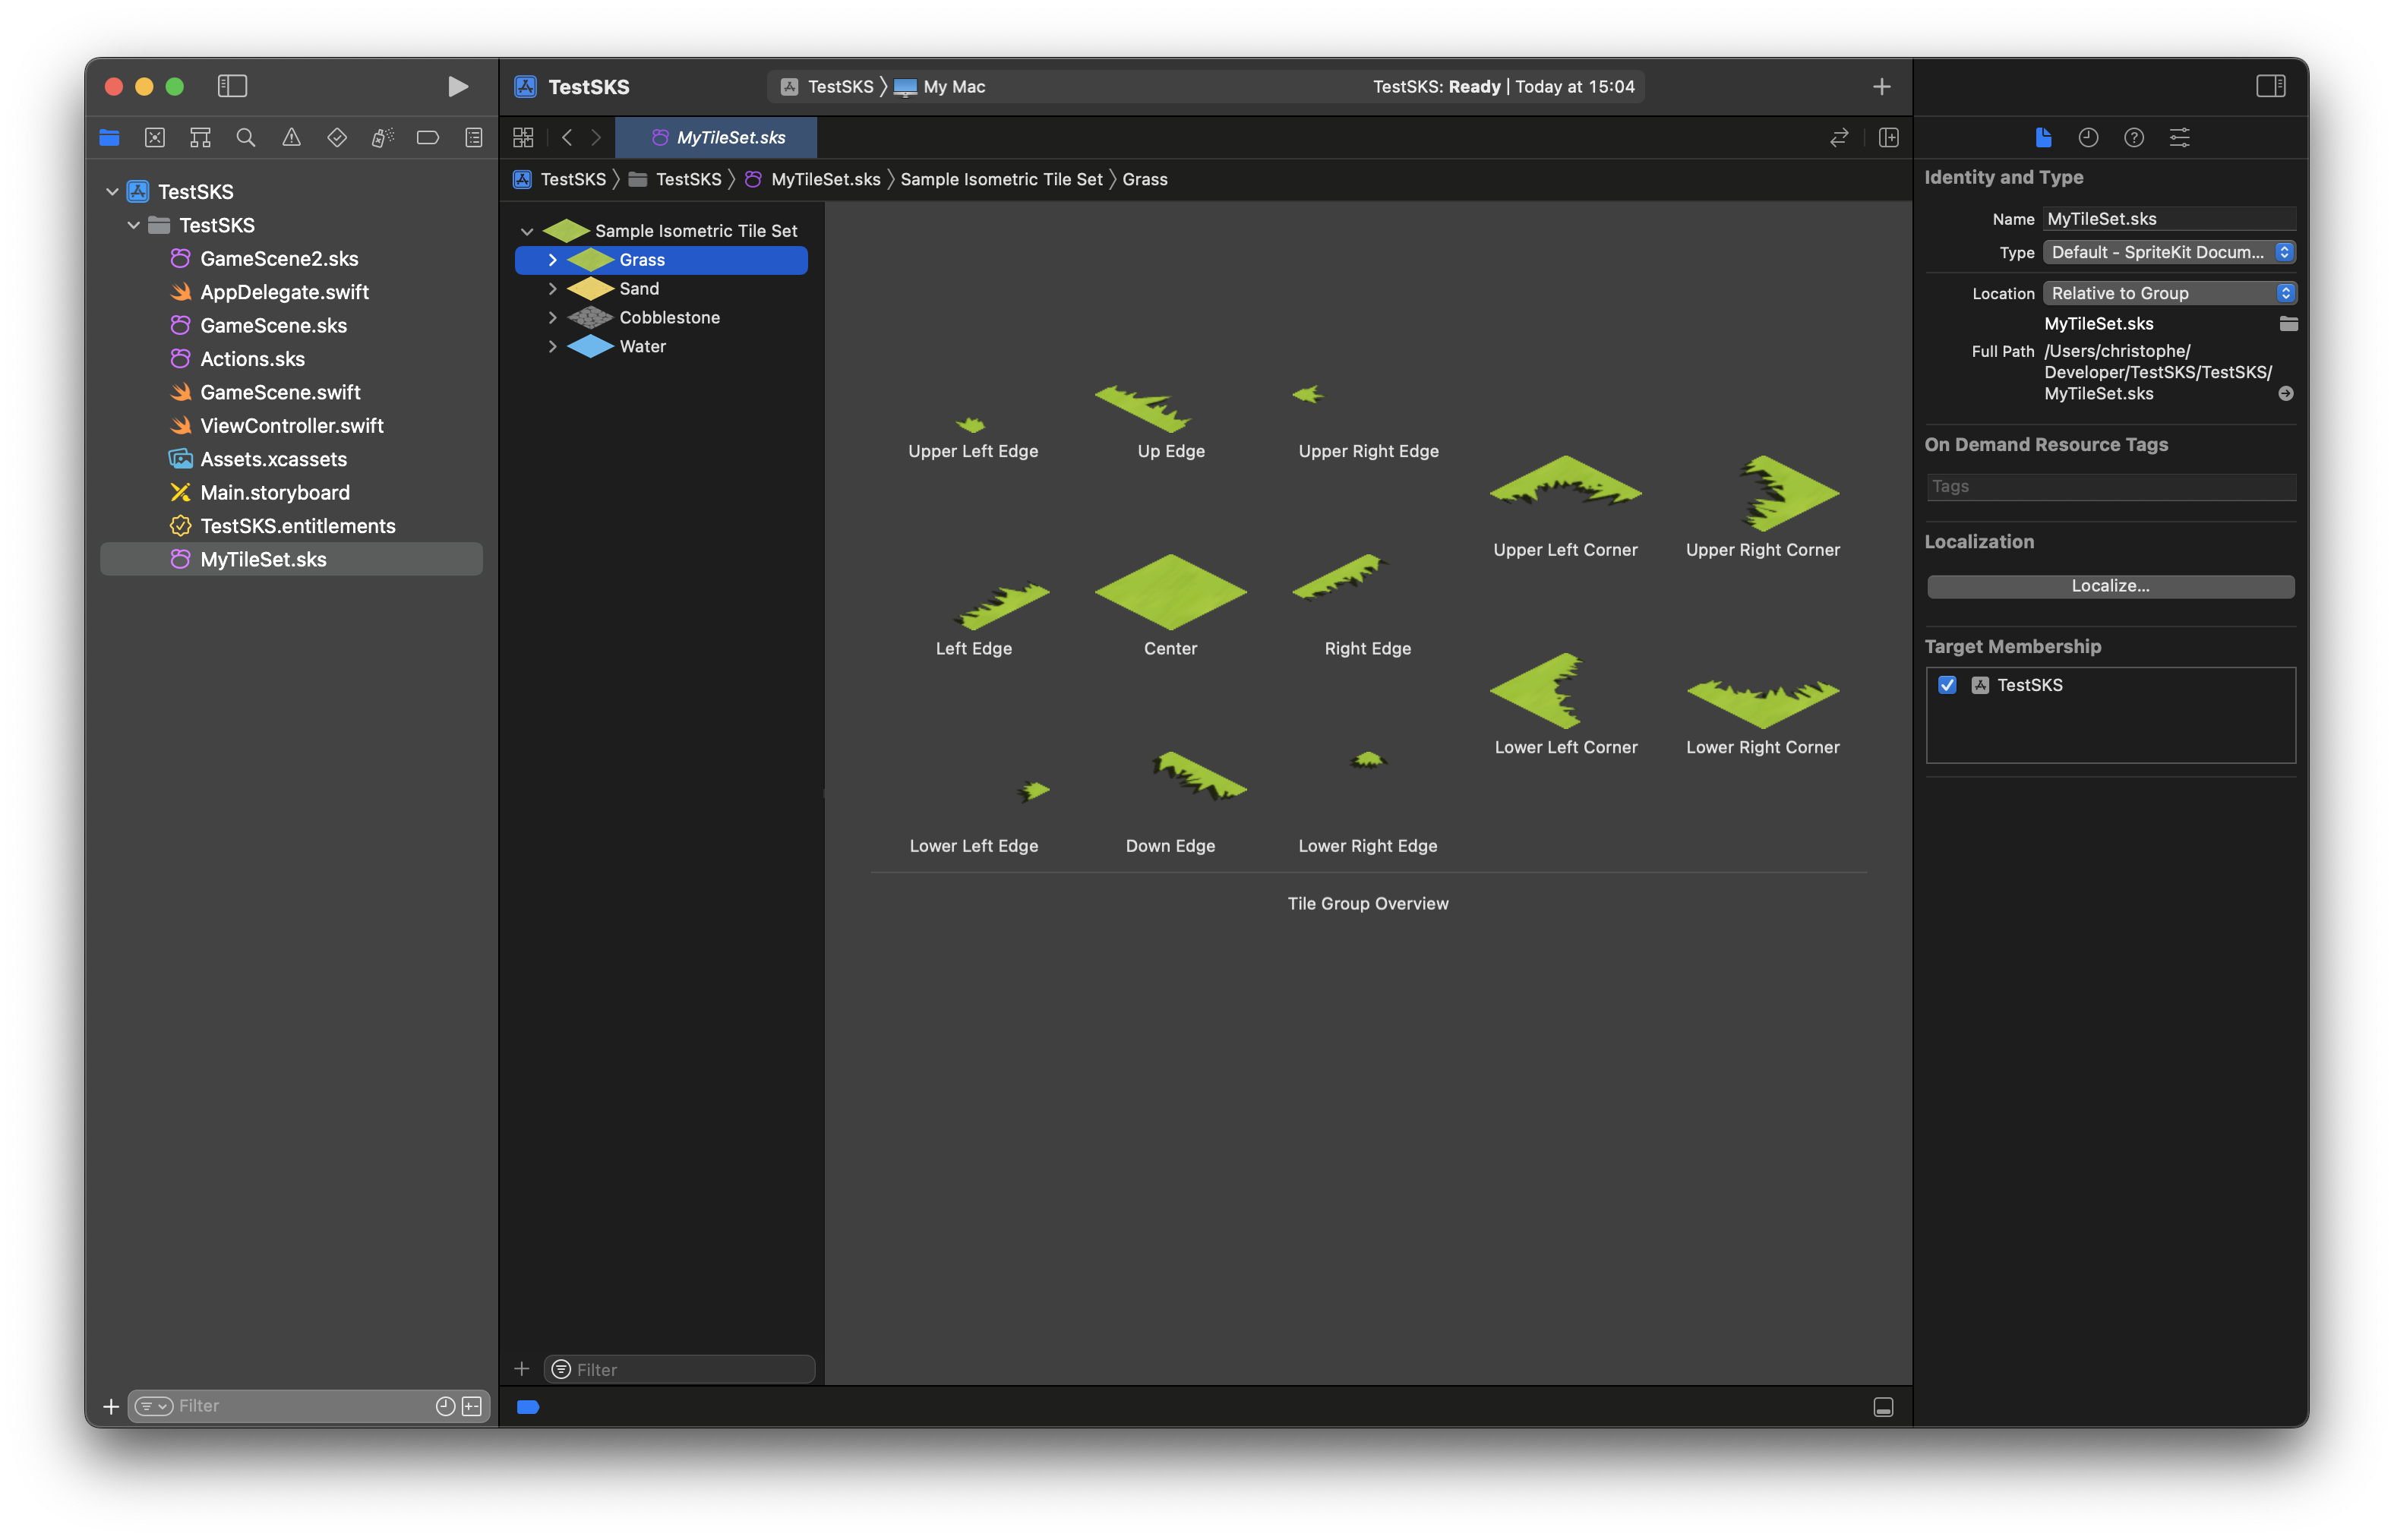Add a new file in navigator
The height and width of the screenshot is (1540, 2394).
111,1407
